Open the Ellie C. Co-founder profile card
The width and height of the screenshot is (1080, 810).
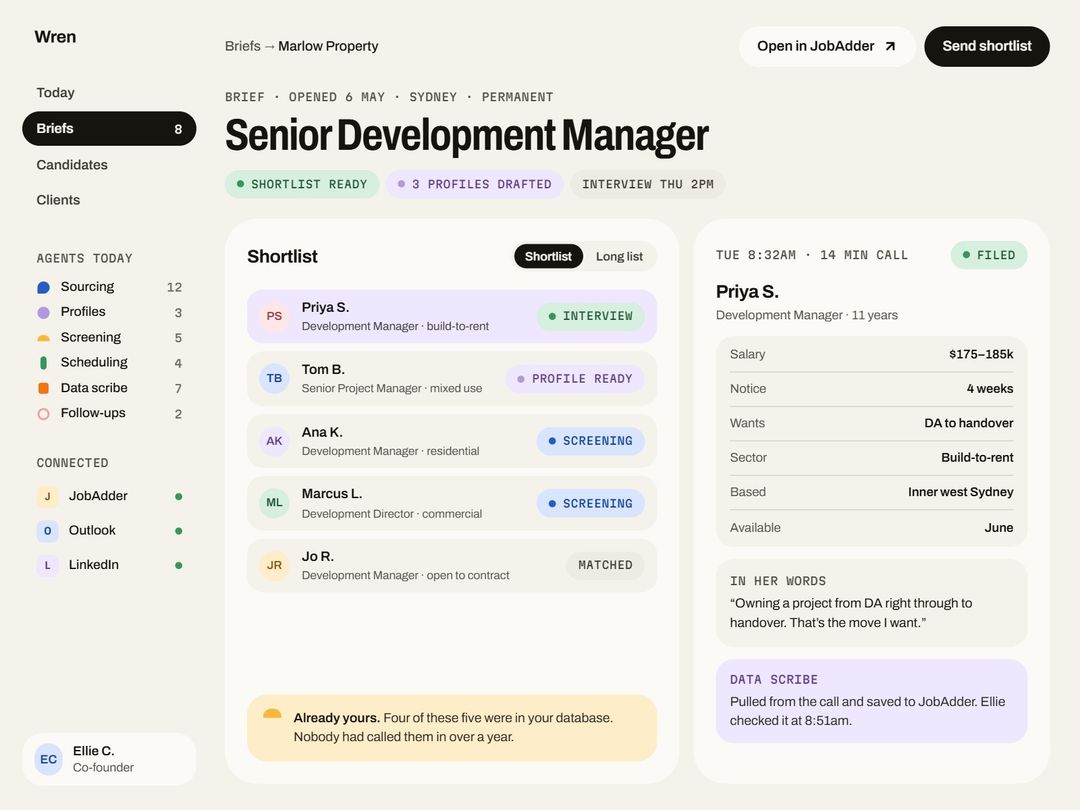pos(109,759)
